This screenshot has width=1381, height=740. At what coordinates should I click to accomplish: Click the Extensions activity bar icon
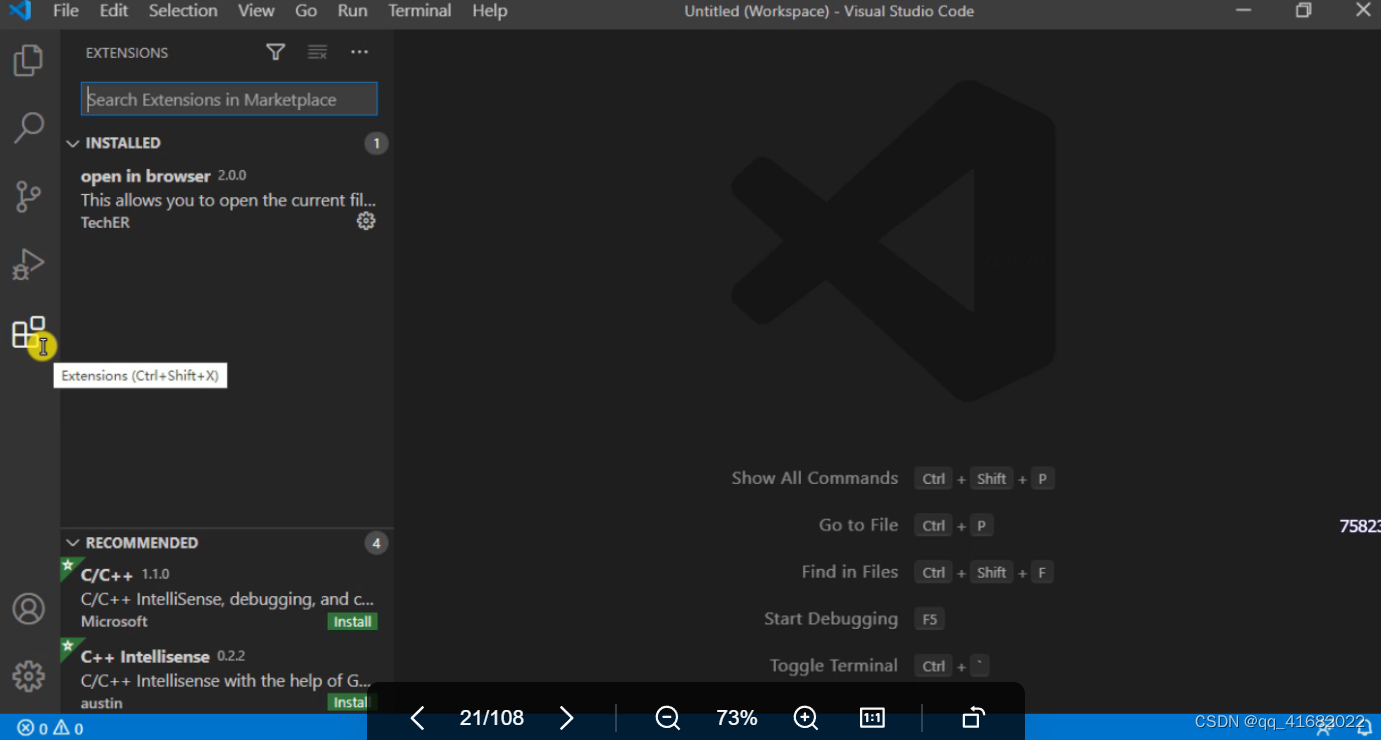[28, 332]
